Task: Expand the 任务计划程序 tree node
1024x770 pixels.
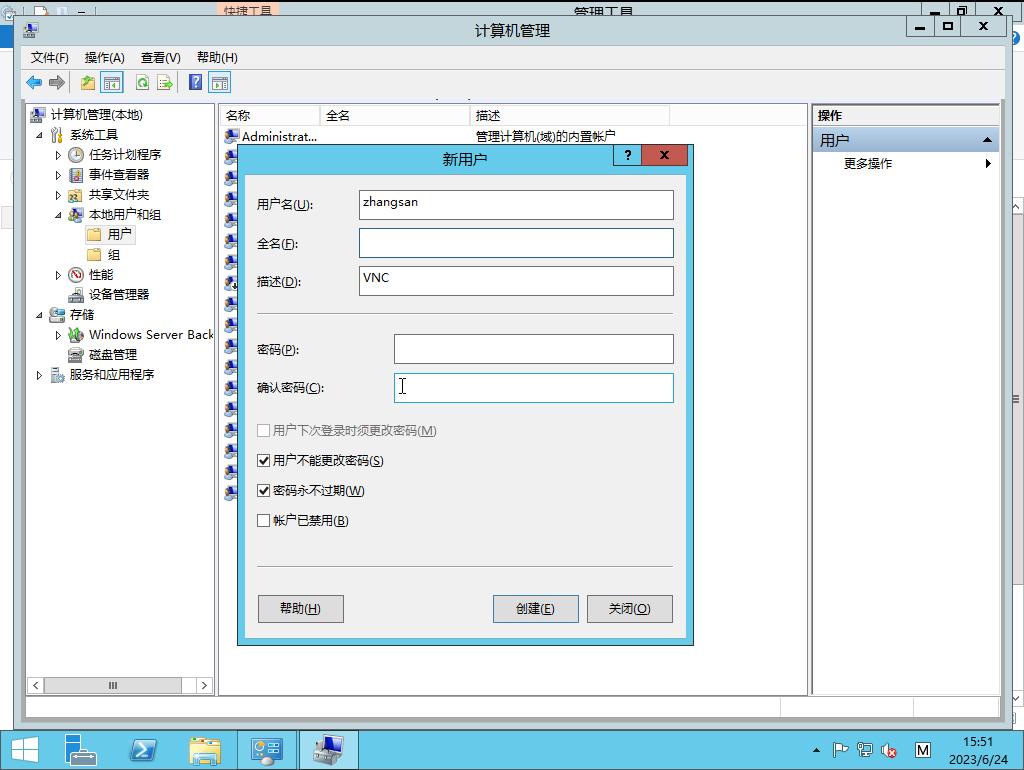Action: [58, 155]
